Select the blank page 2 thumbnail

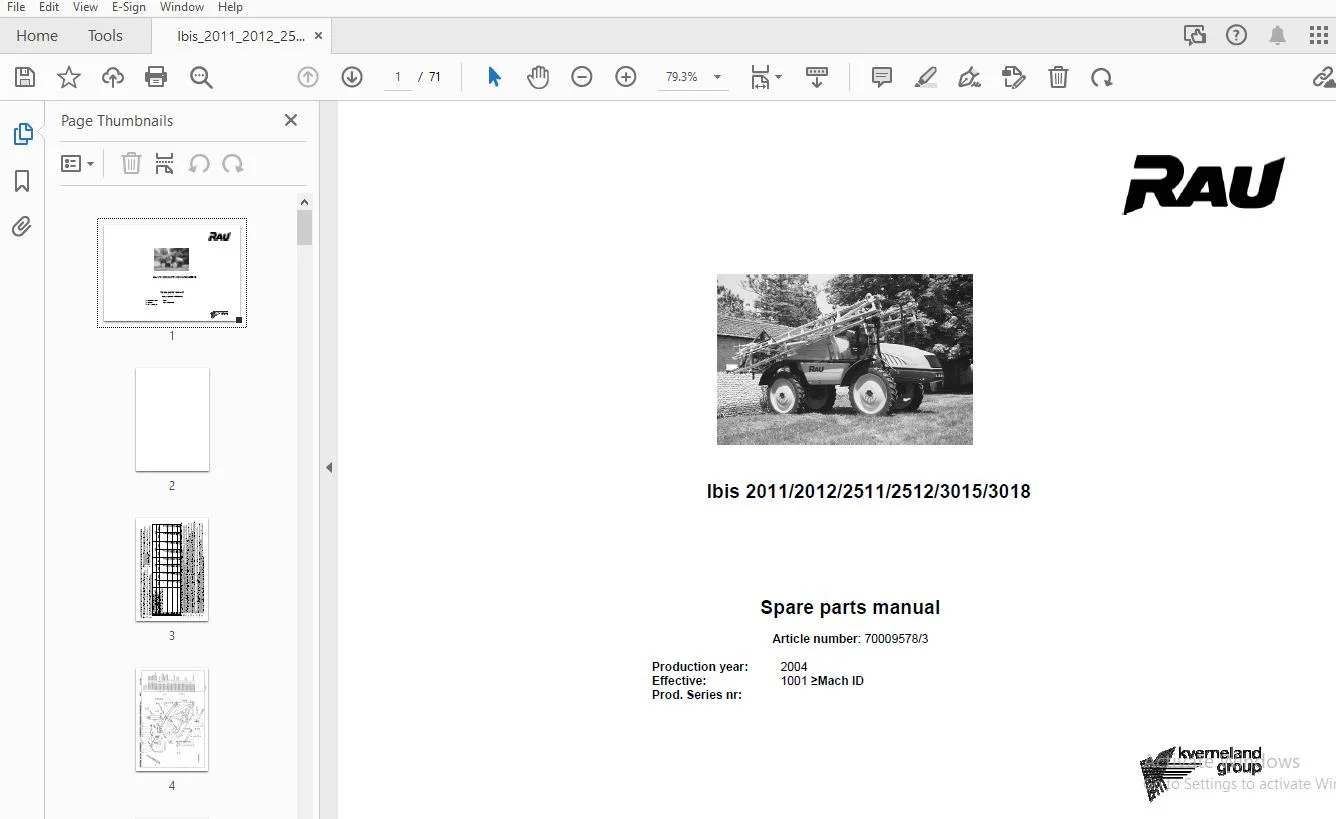(172, 419)
